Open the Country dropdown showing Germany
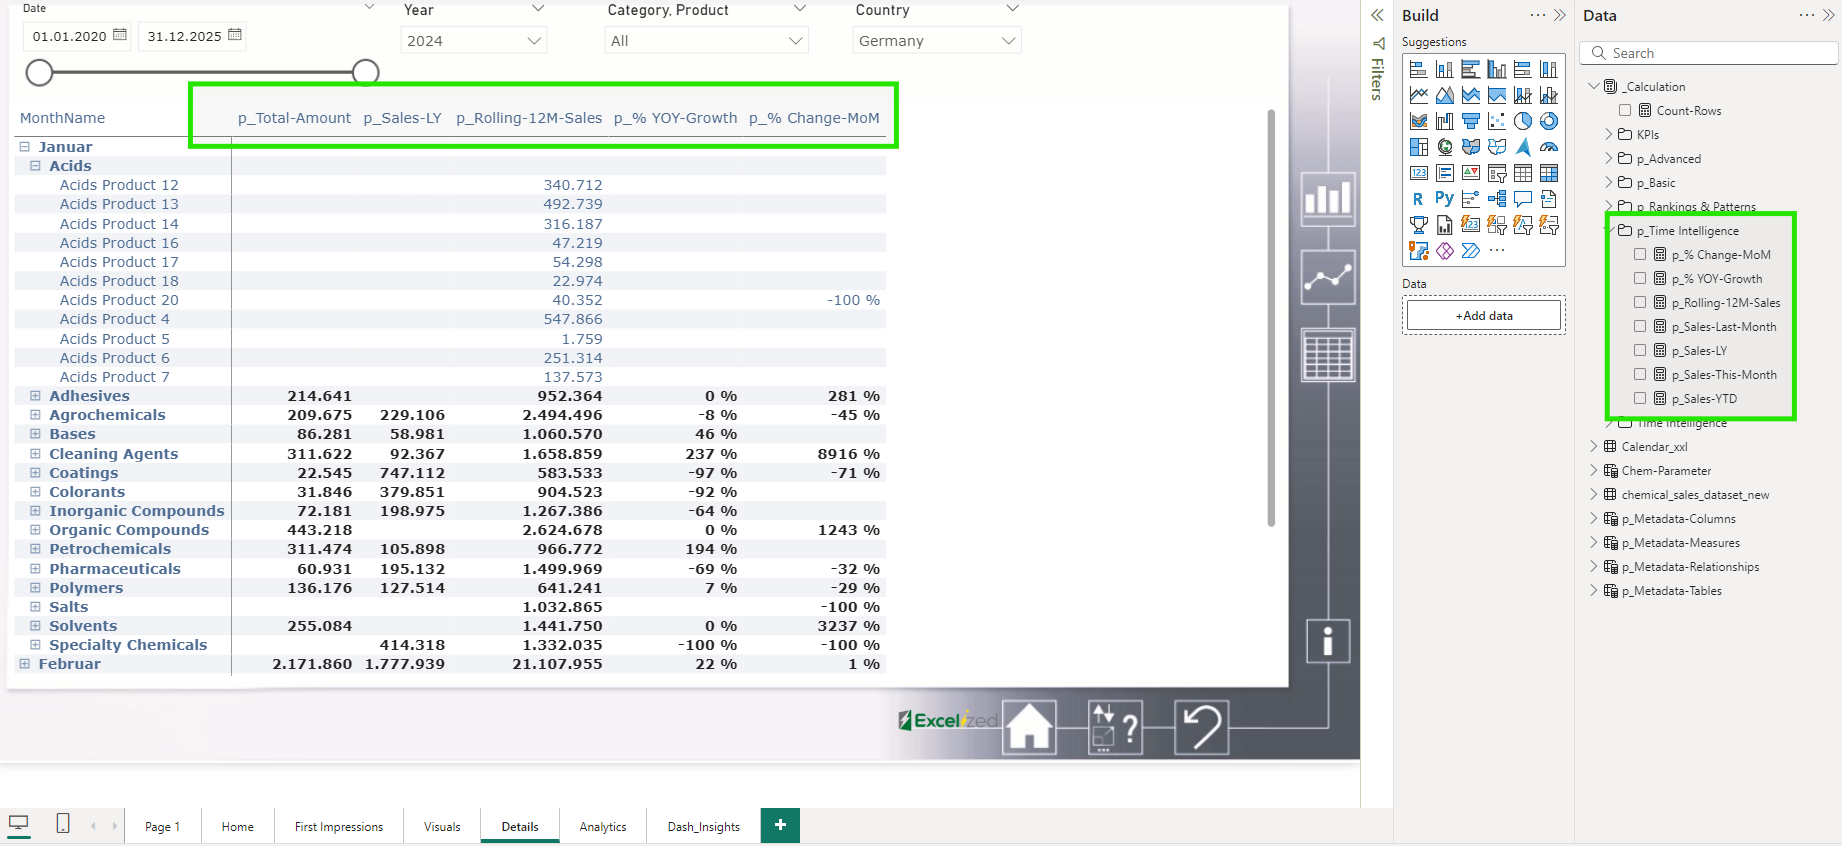Screen dimensions: 1842x846 [x=937, y=41]
